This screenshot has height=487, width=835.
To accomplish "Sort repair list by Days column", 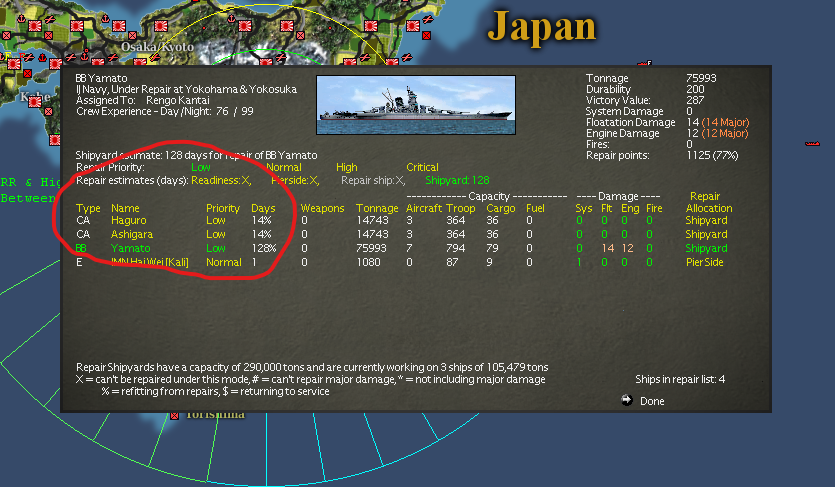I will pos(263,209).
